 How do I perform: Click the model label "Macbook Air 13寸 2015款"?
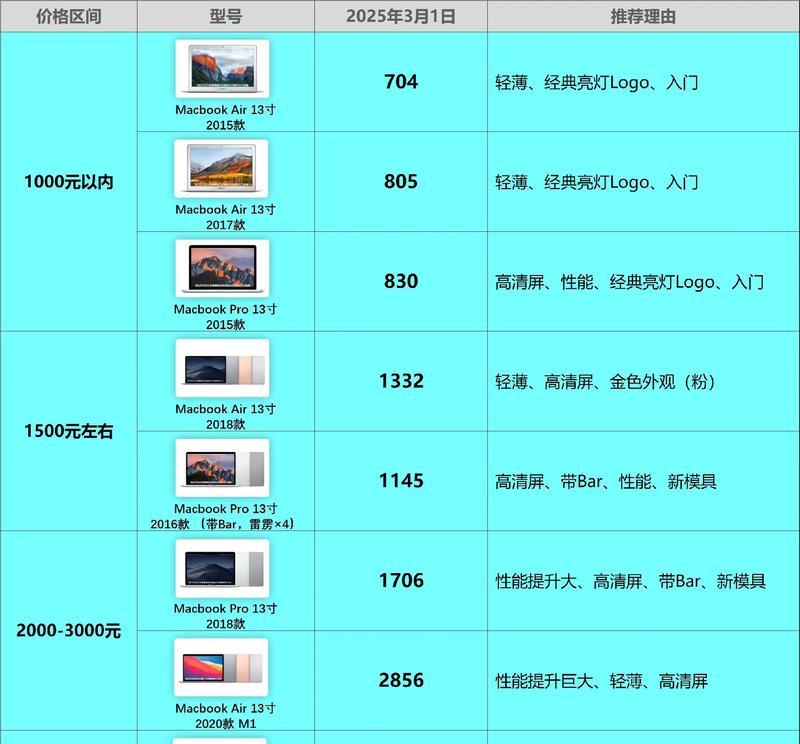(x=225, y=117)
